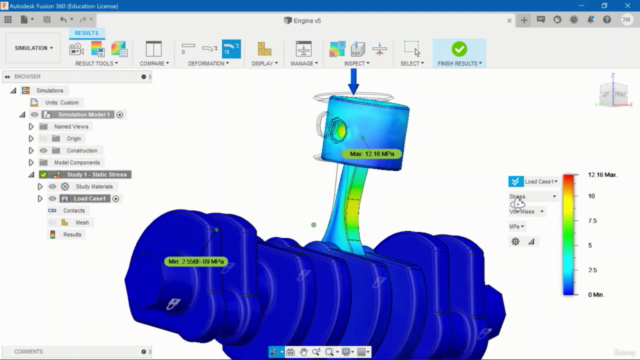Viewport: 640px width, 360px height.
Task: Click the Save icon
Action: point(47,20)
